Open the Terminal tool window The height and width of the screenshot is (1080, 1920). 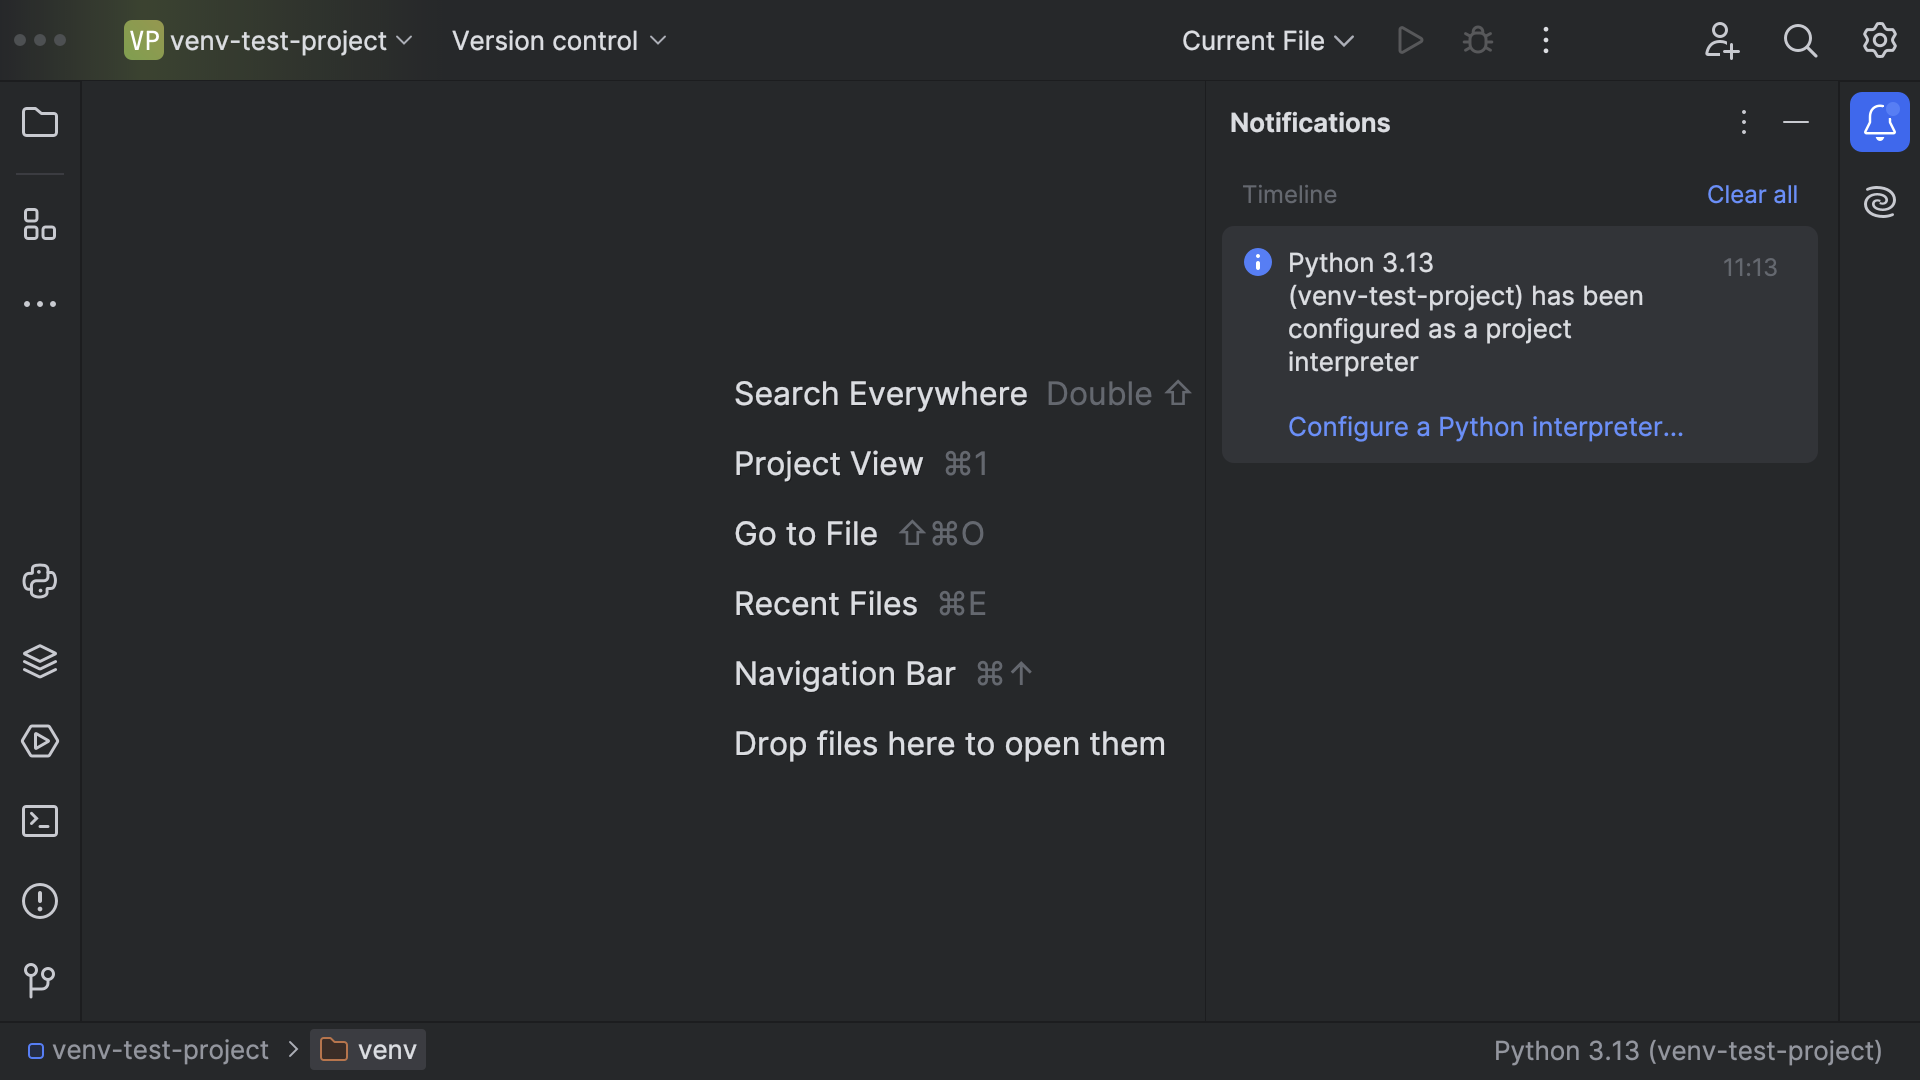39,821
